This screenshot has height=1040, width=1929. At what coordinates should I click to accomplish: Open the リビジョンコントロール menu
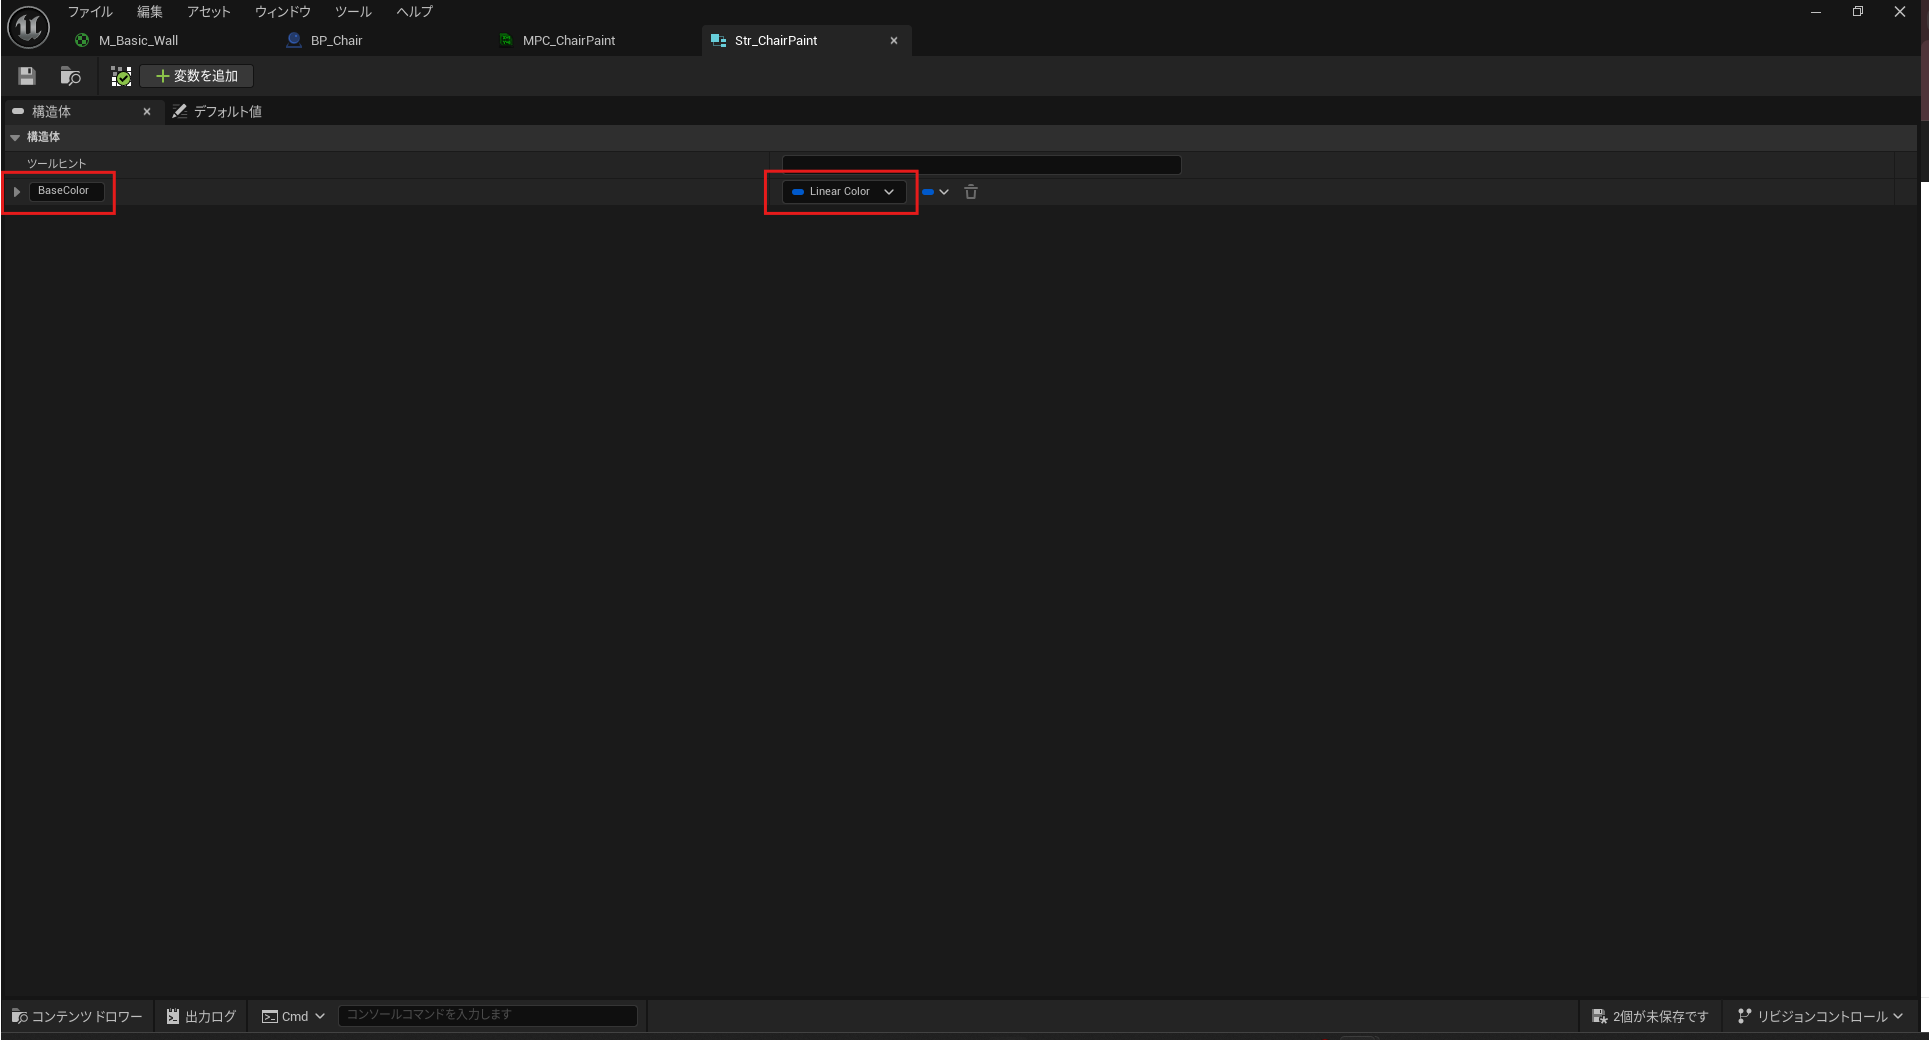point(1820,1016)
